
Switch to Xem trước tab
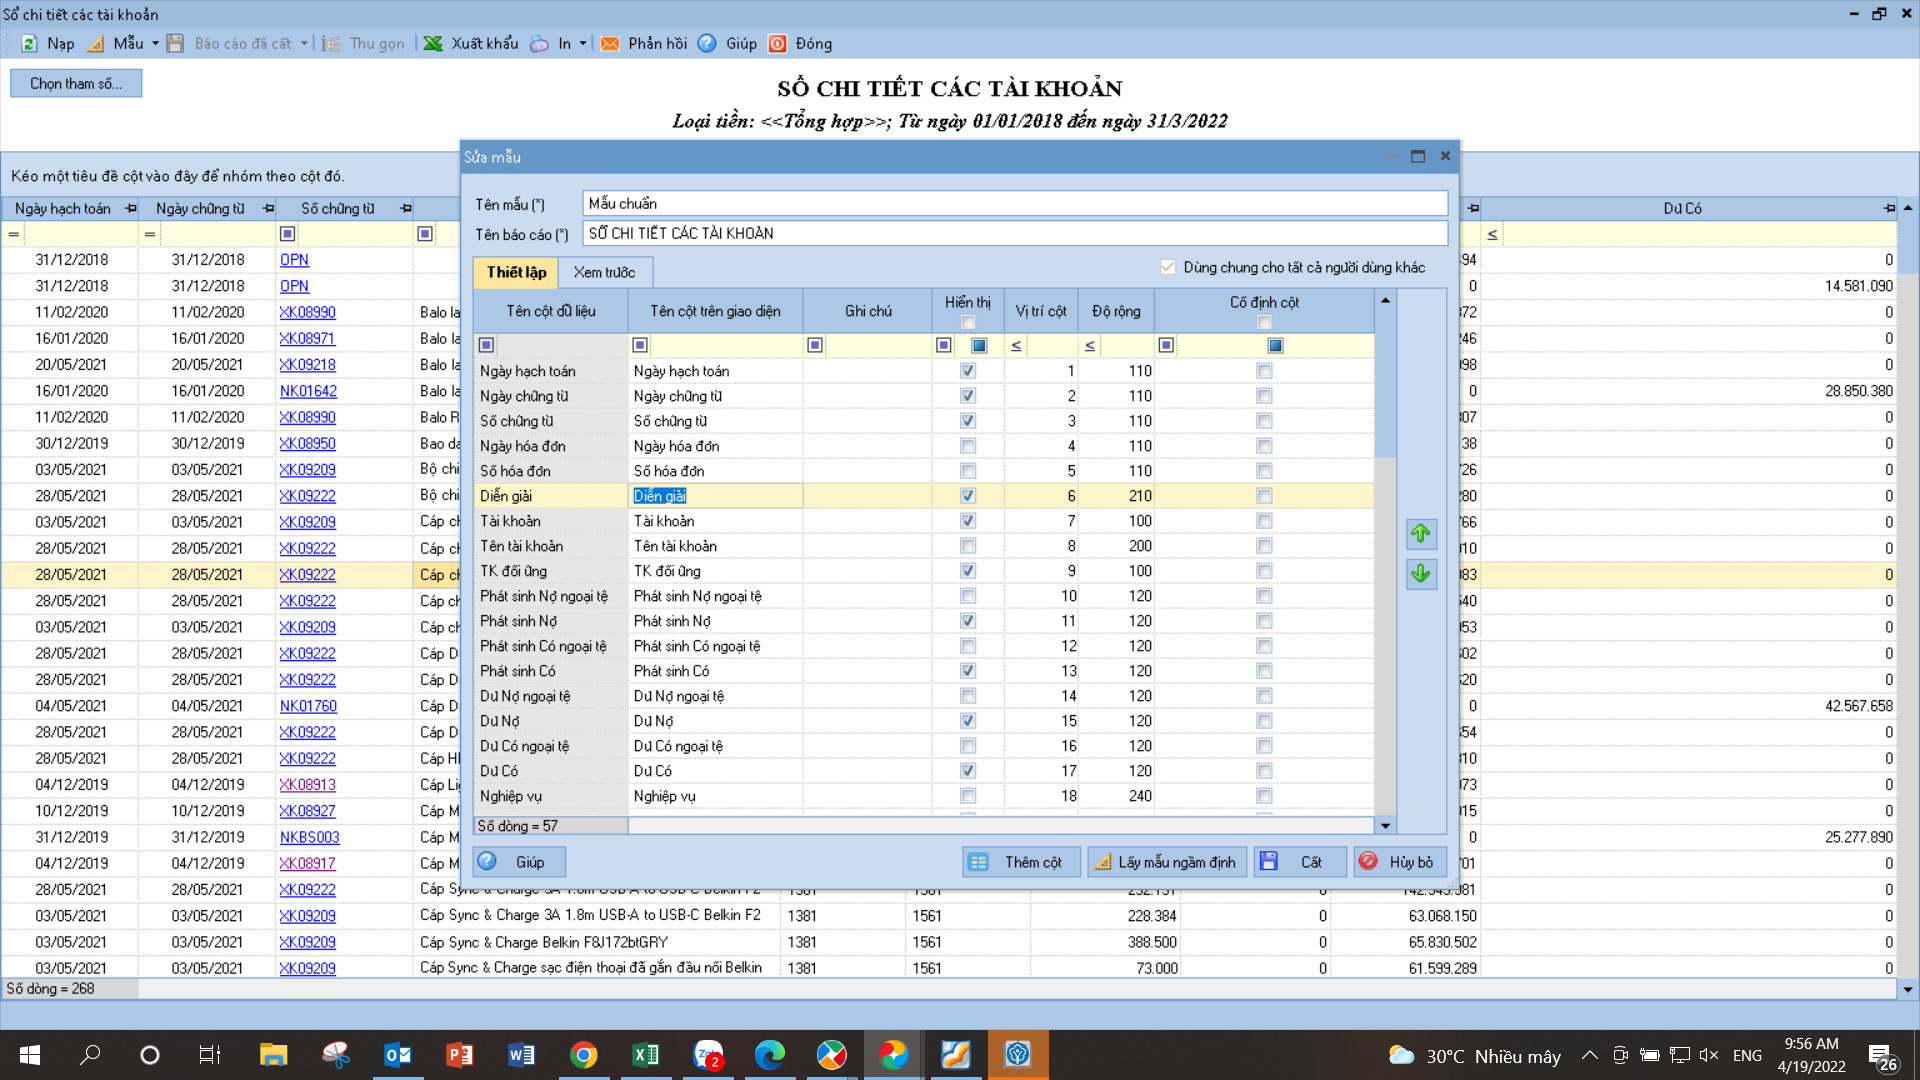coord(604,272)
